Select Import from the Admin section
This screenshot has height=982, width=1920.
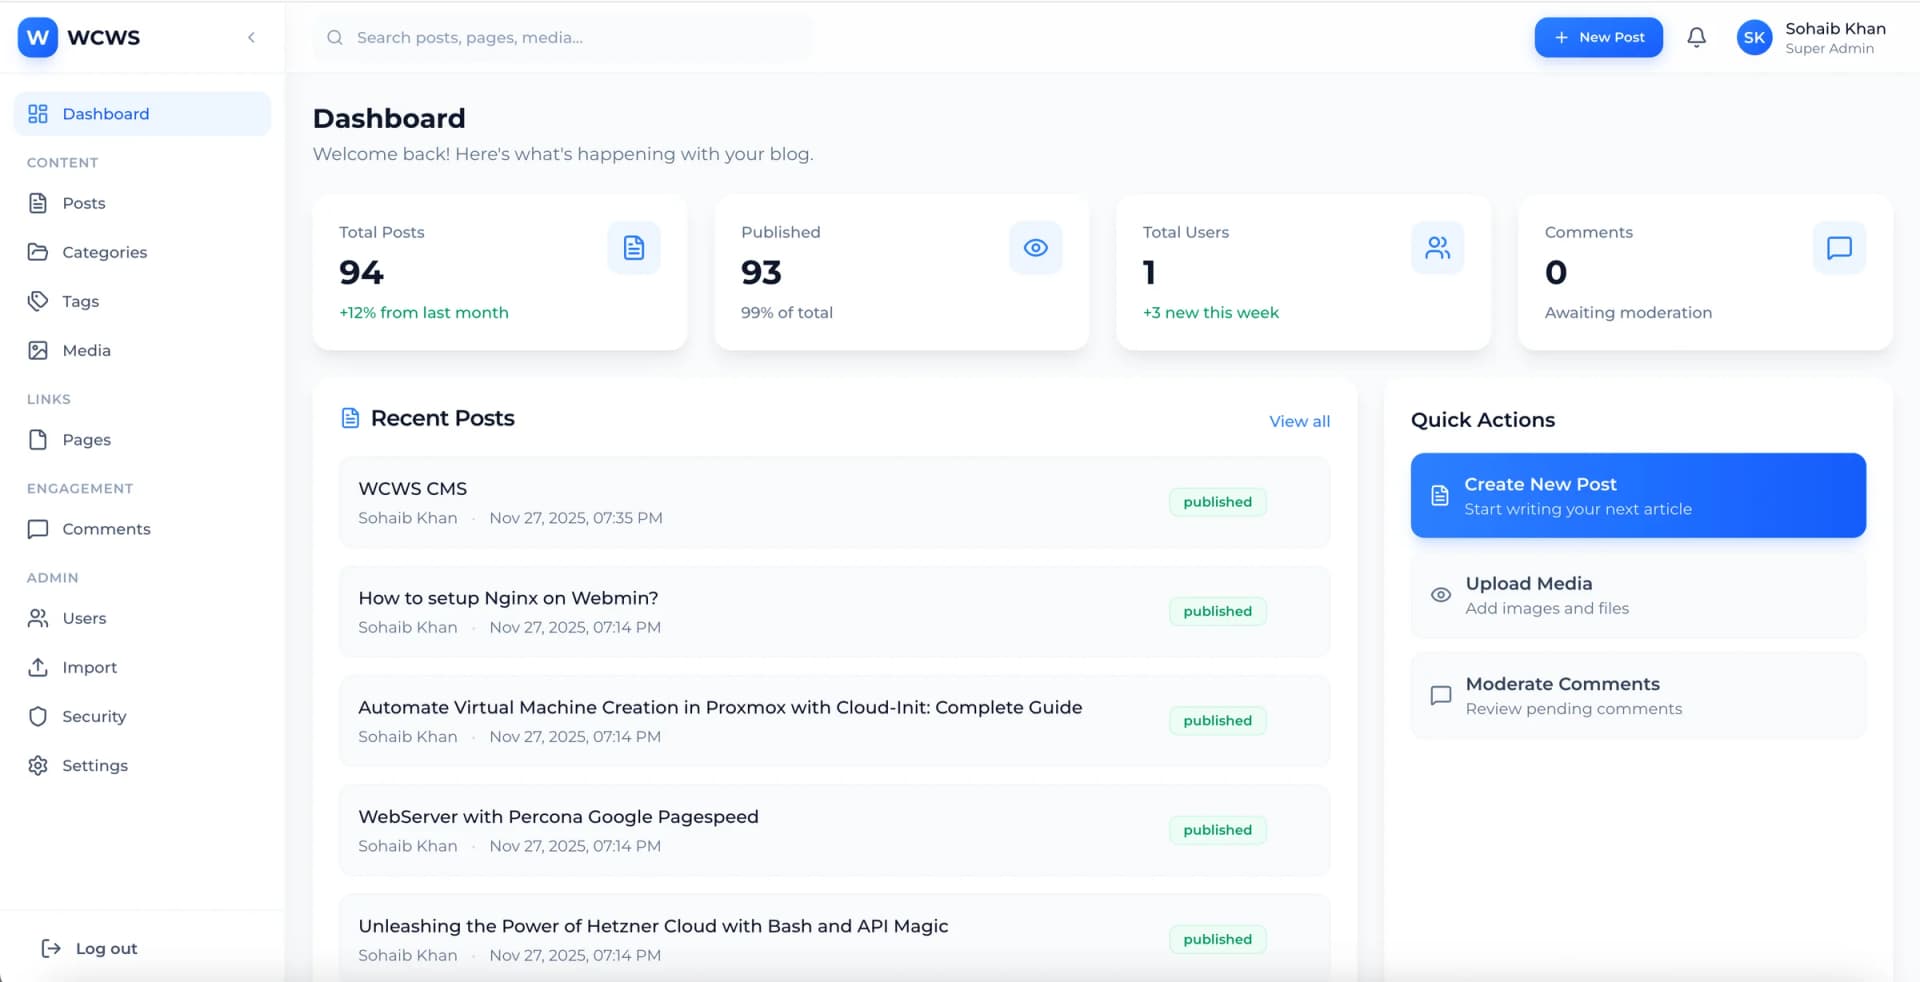tap(89, 667)
